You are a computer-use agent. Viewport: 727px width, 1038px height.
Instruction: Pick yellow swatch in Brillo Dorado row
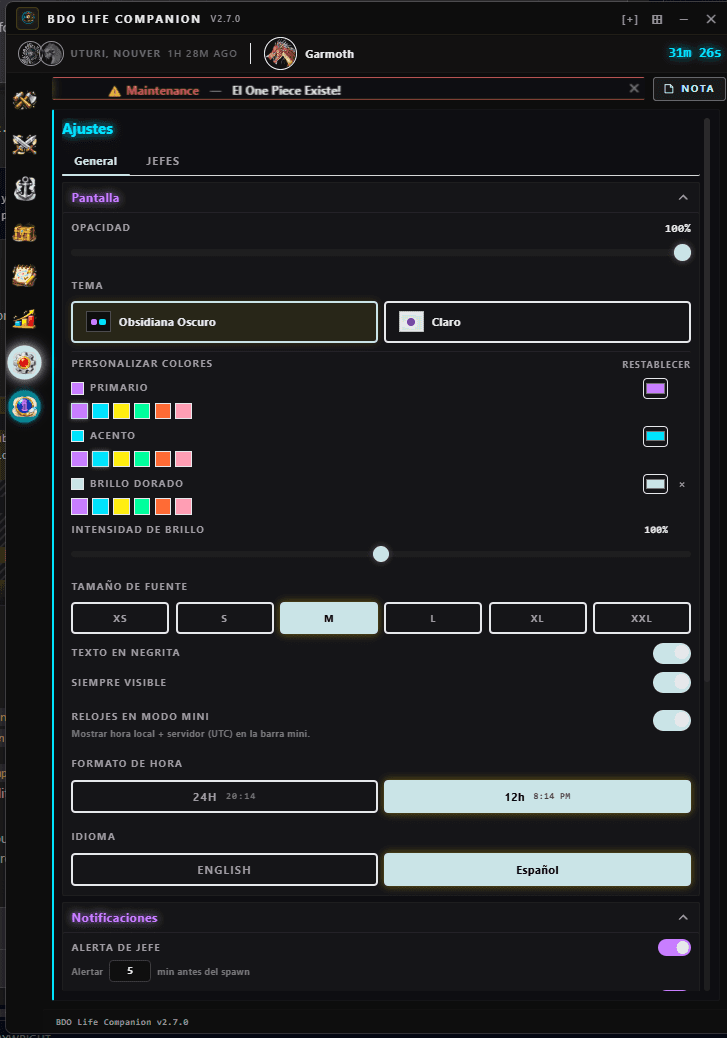pos(121,506)
